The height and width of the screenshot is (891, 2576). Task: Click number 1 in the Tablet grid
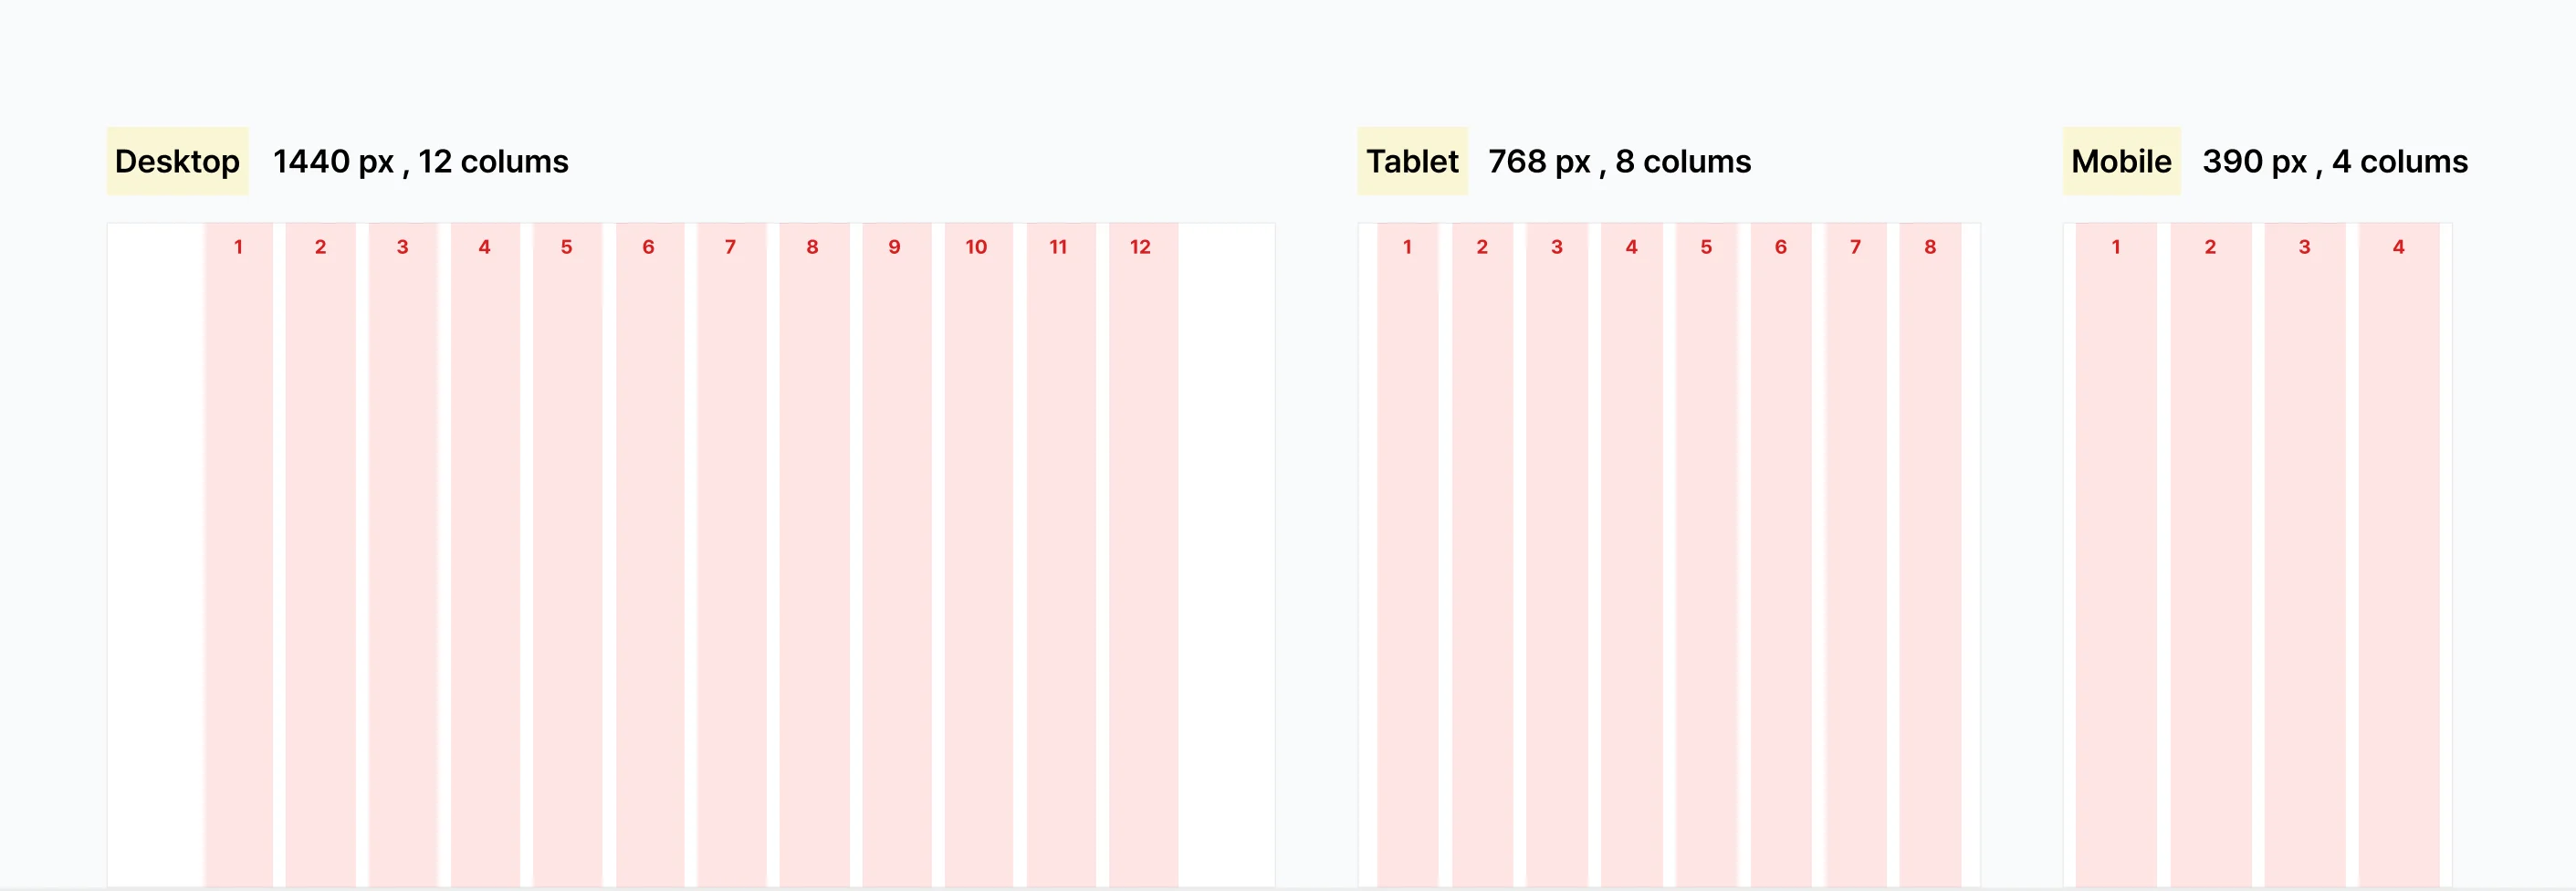coord(1407,247)
